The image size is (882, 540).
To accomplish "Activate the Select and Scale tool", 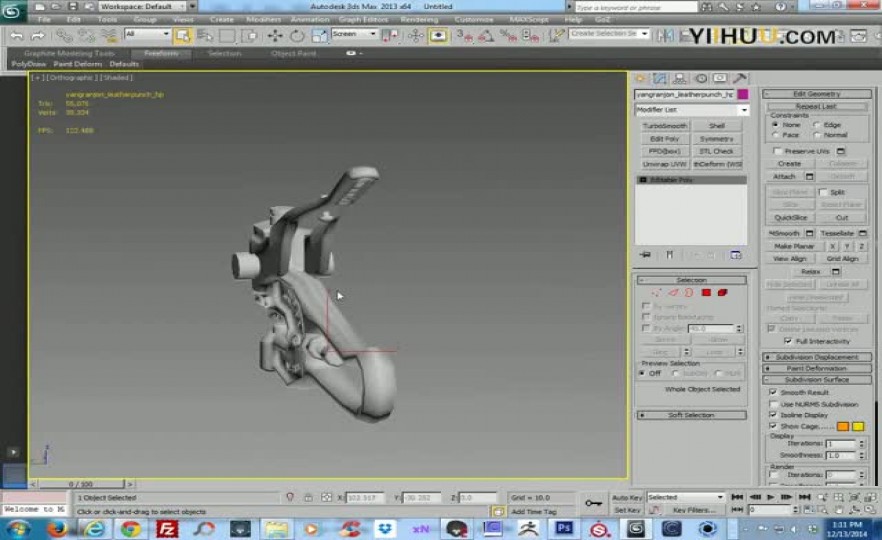I will (x=319, y=36).
